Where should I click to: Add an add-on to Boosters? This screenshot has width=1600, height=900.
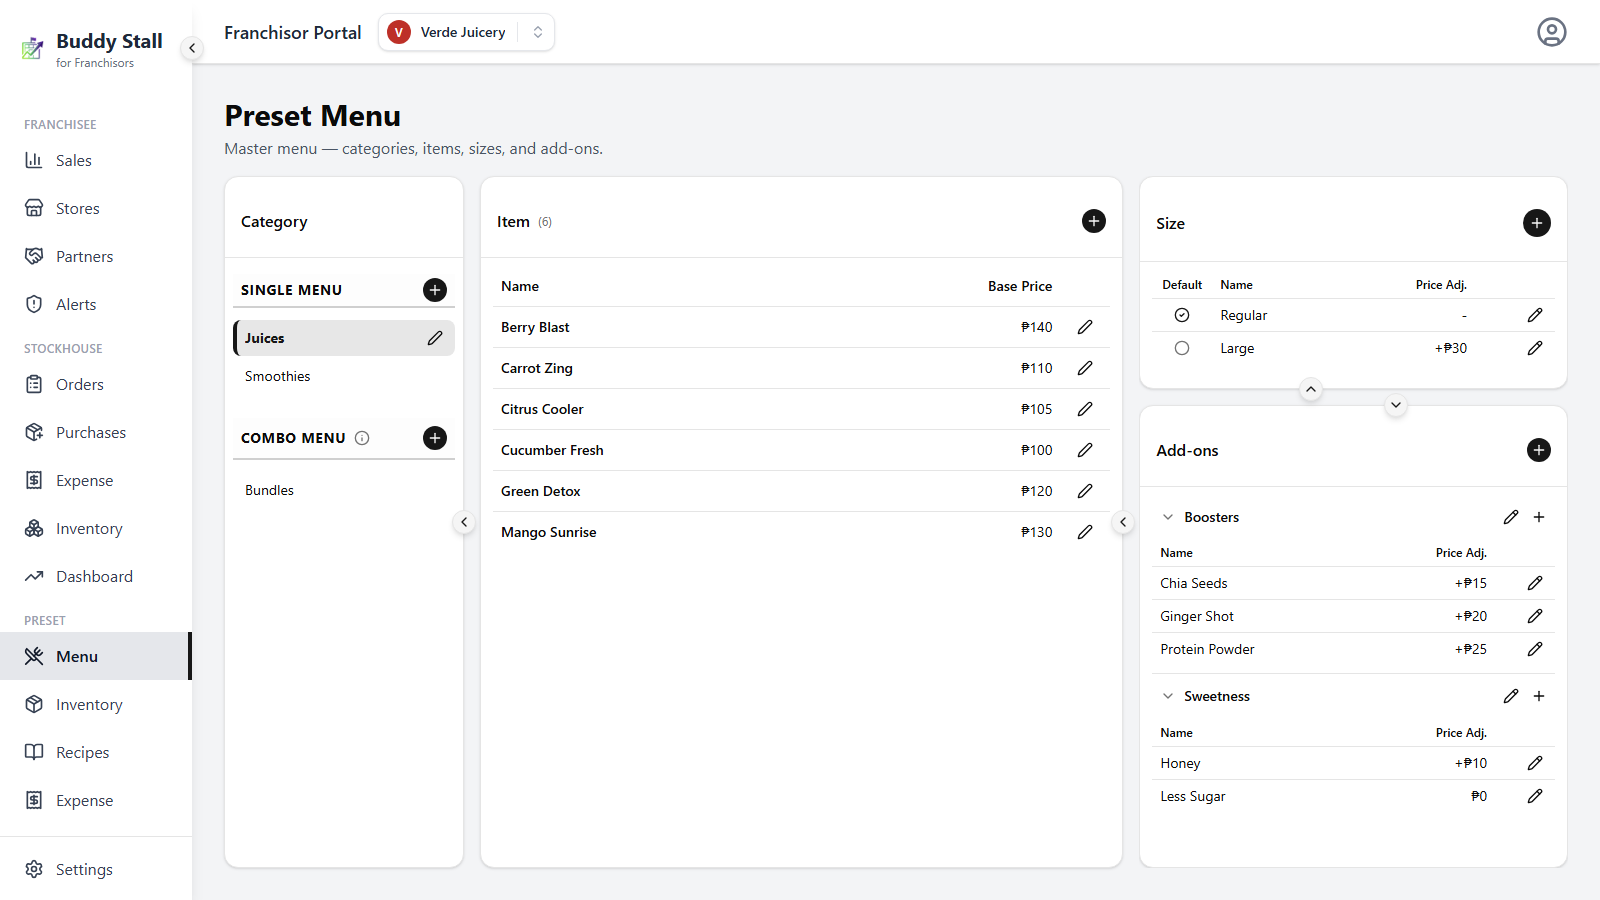tap(1539, 517)
